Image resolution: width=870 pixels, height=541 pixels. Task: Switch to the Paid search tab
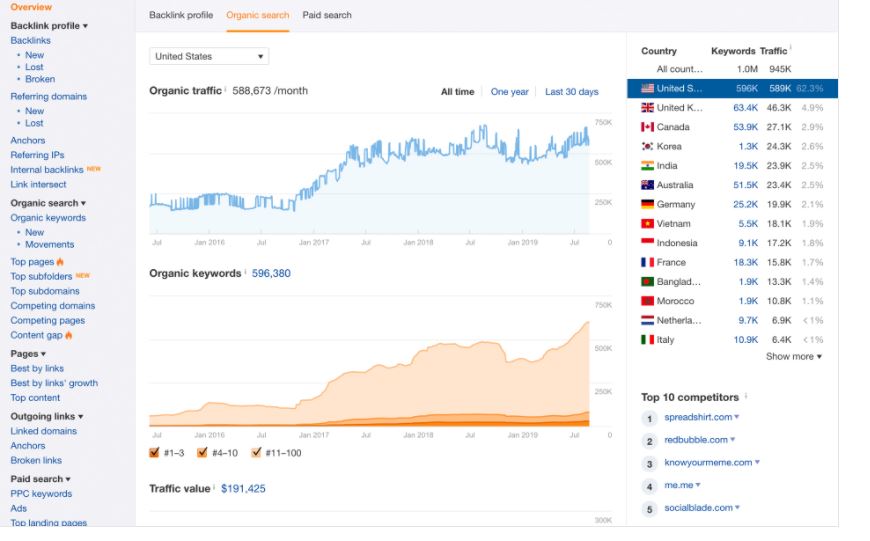click(x=327, y=15)
